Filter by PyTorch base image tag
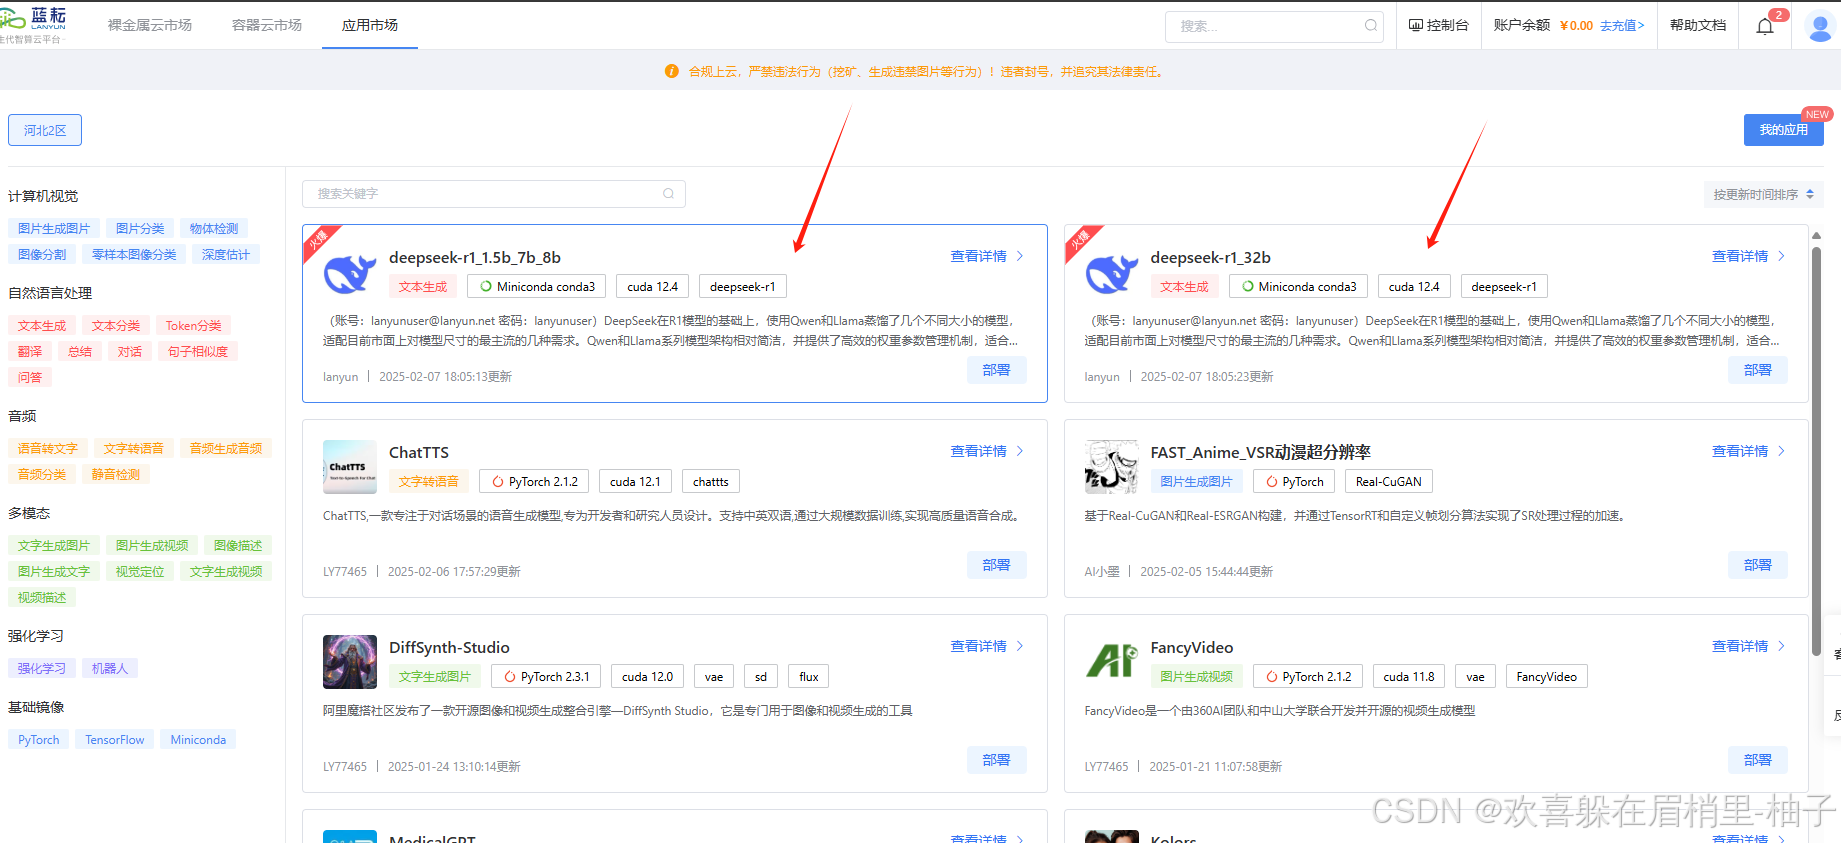This screenshot has width=1841, height=843. tap(39, 740)
